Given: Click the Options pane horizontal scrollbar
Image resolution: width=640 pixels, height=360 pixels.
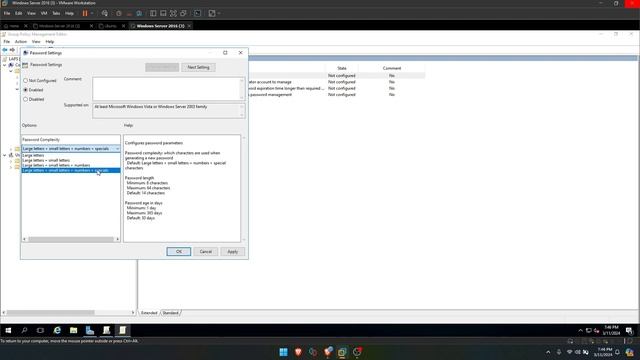Looking at the screenshot, I should coord(71,239).
